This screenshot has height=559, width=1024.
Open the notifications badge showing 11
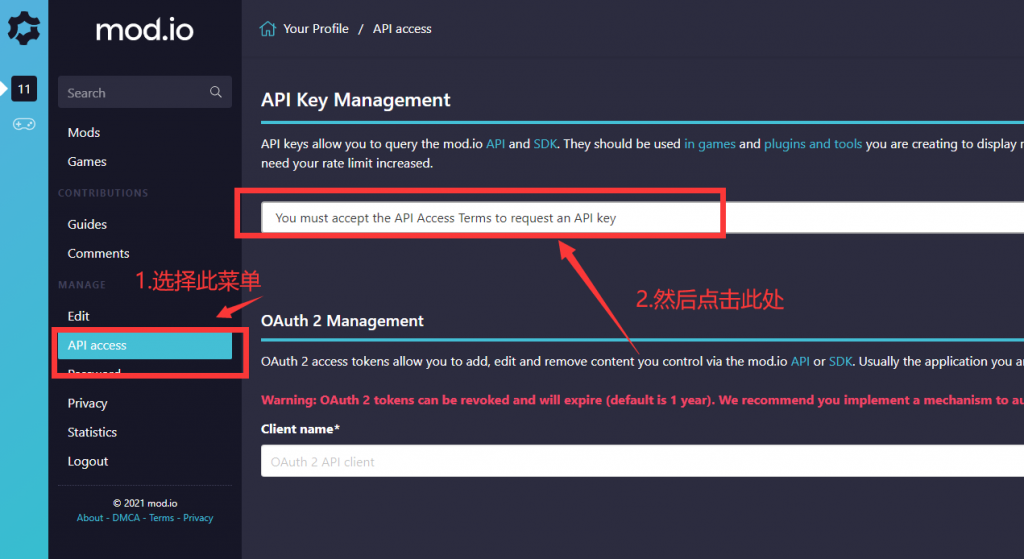point(24,89)
